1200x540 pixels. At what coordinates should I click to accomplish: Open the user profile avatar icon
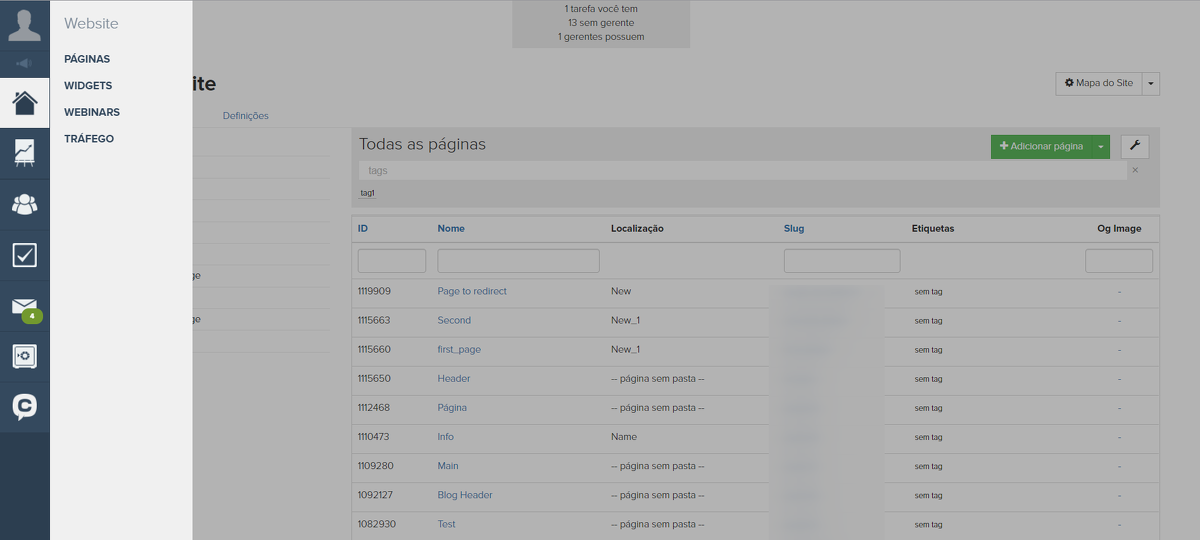pos(24,24)
